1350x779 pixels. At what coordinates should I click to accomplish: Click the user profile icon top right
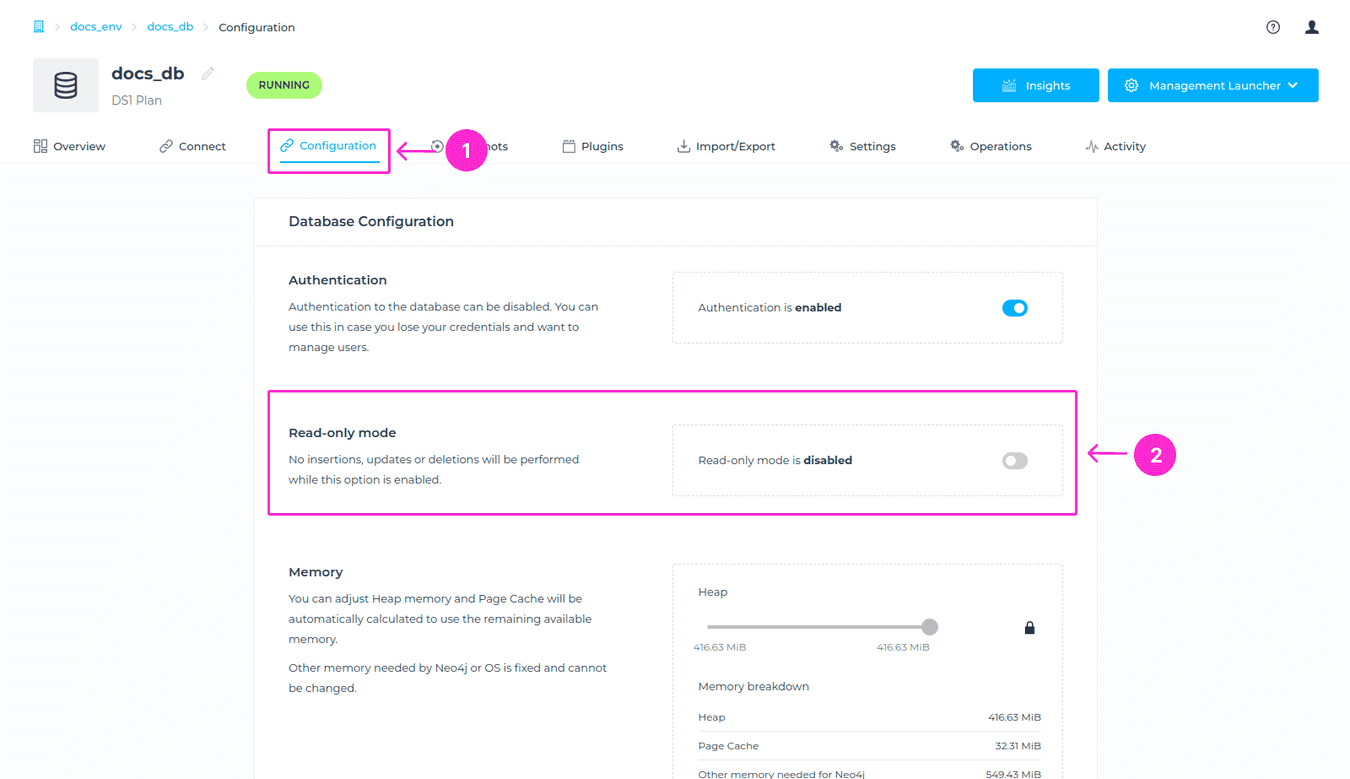coord(1311,27)
